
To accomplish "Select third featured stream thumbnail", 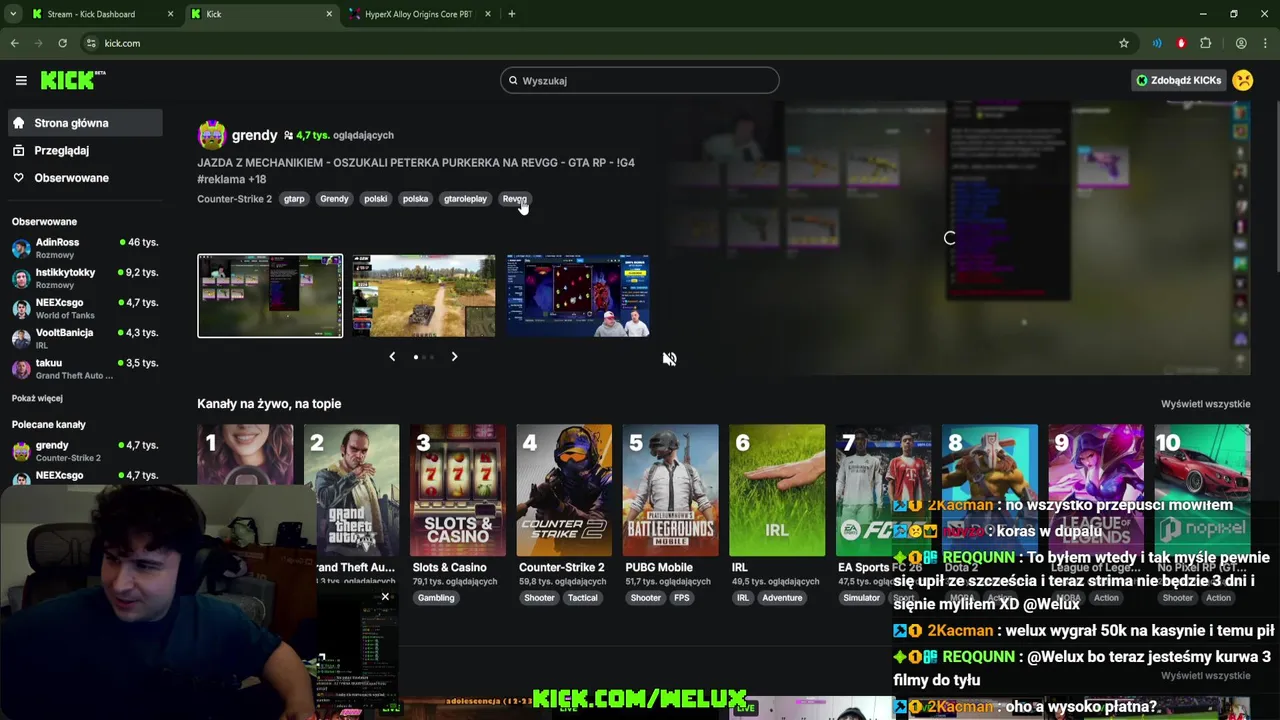I will coord(577,296).
